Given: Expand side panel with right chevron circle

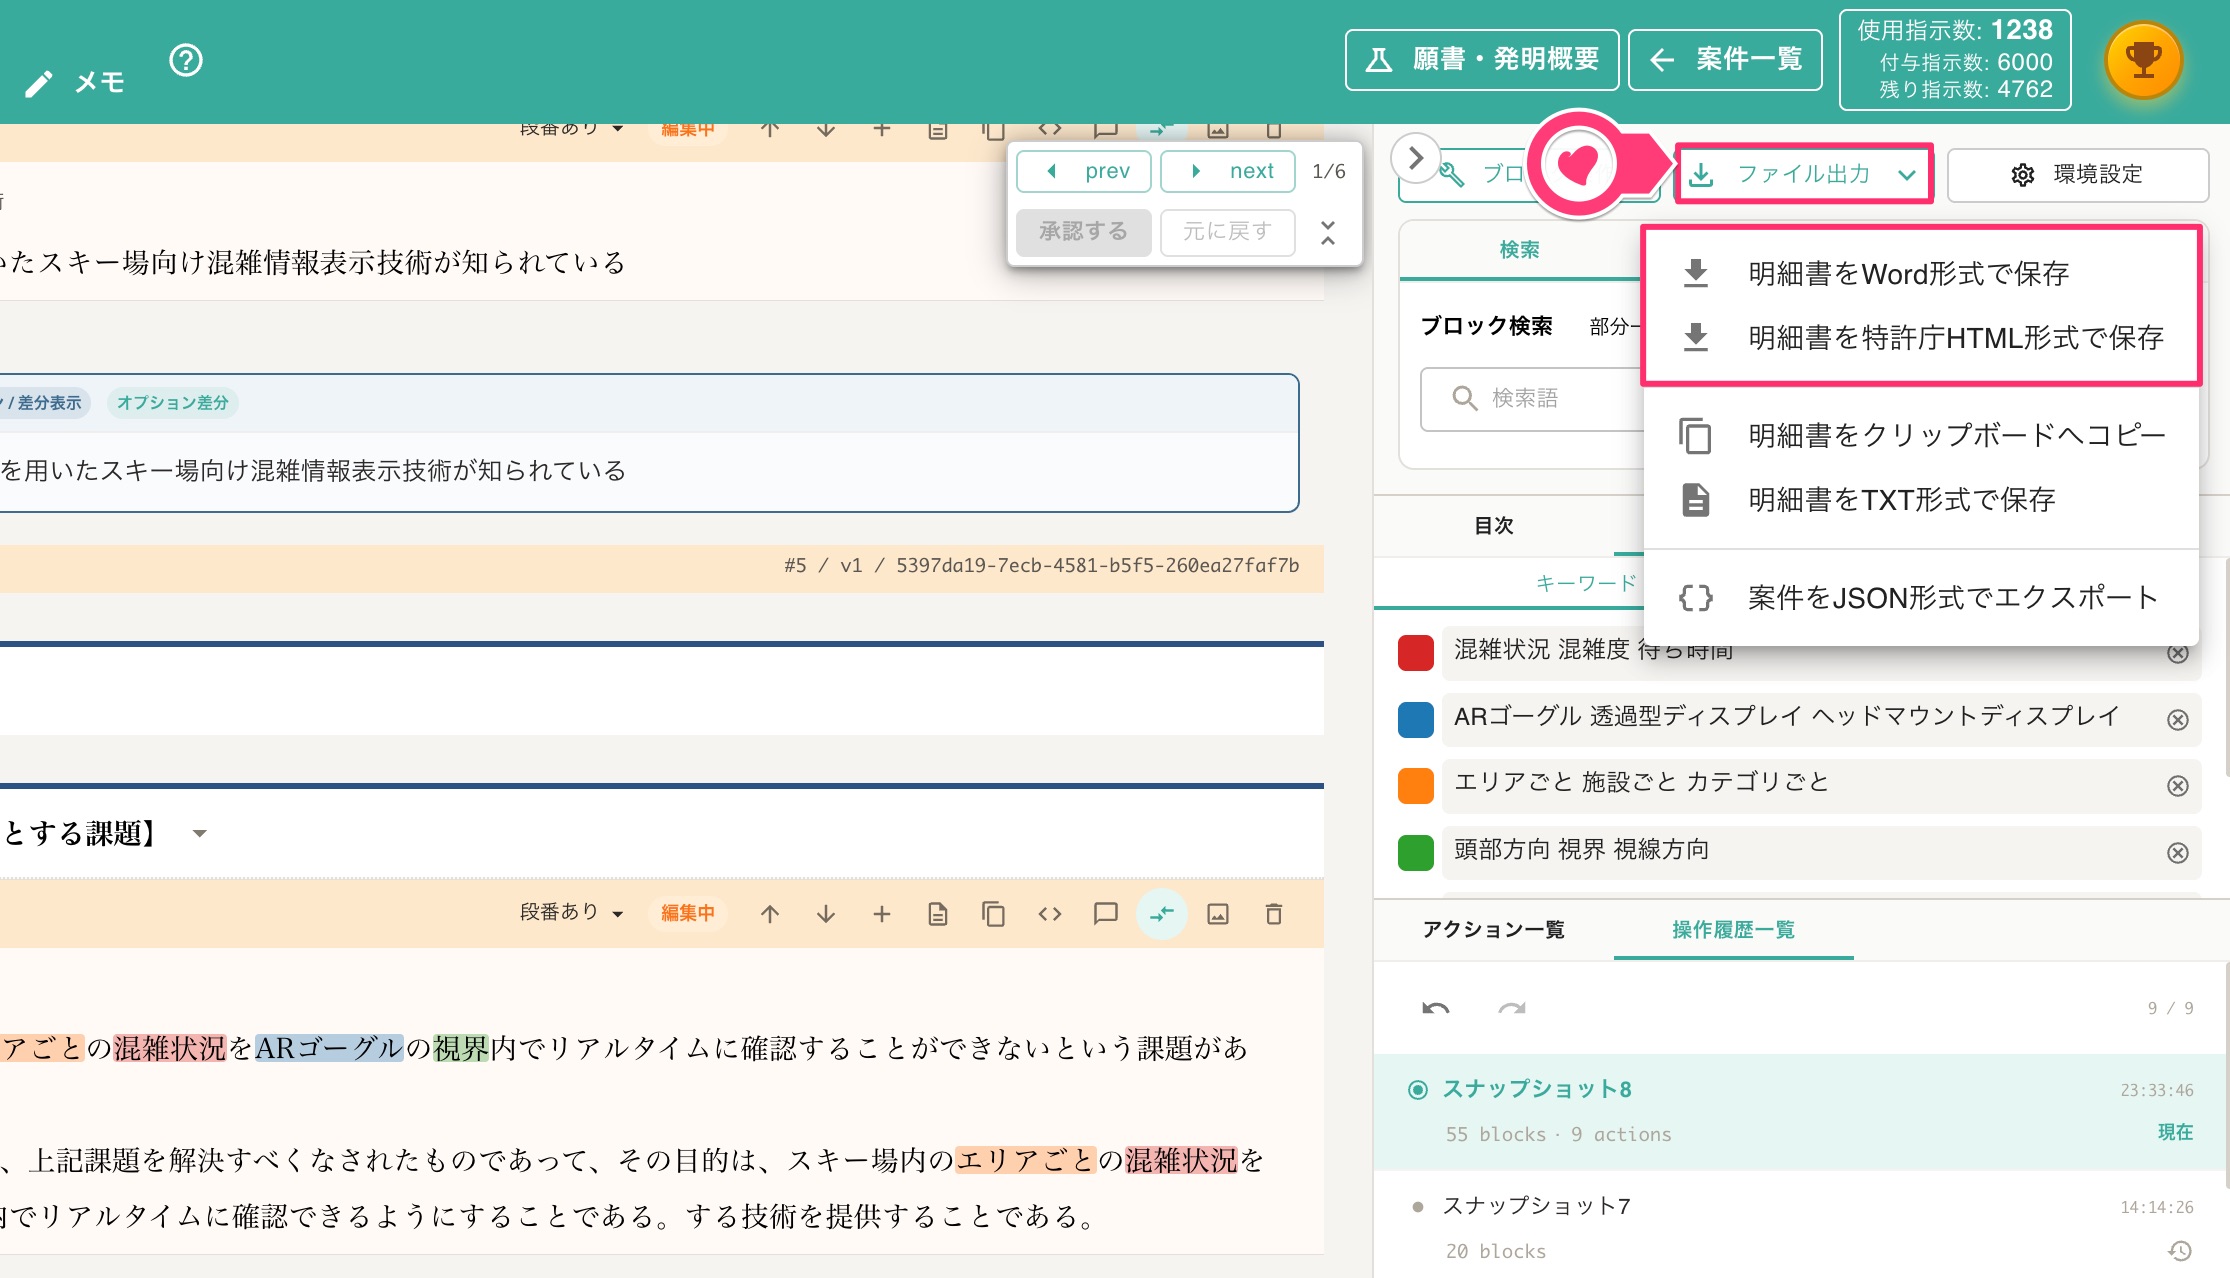Looking at the screenshot, I should [1415, 158].
